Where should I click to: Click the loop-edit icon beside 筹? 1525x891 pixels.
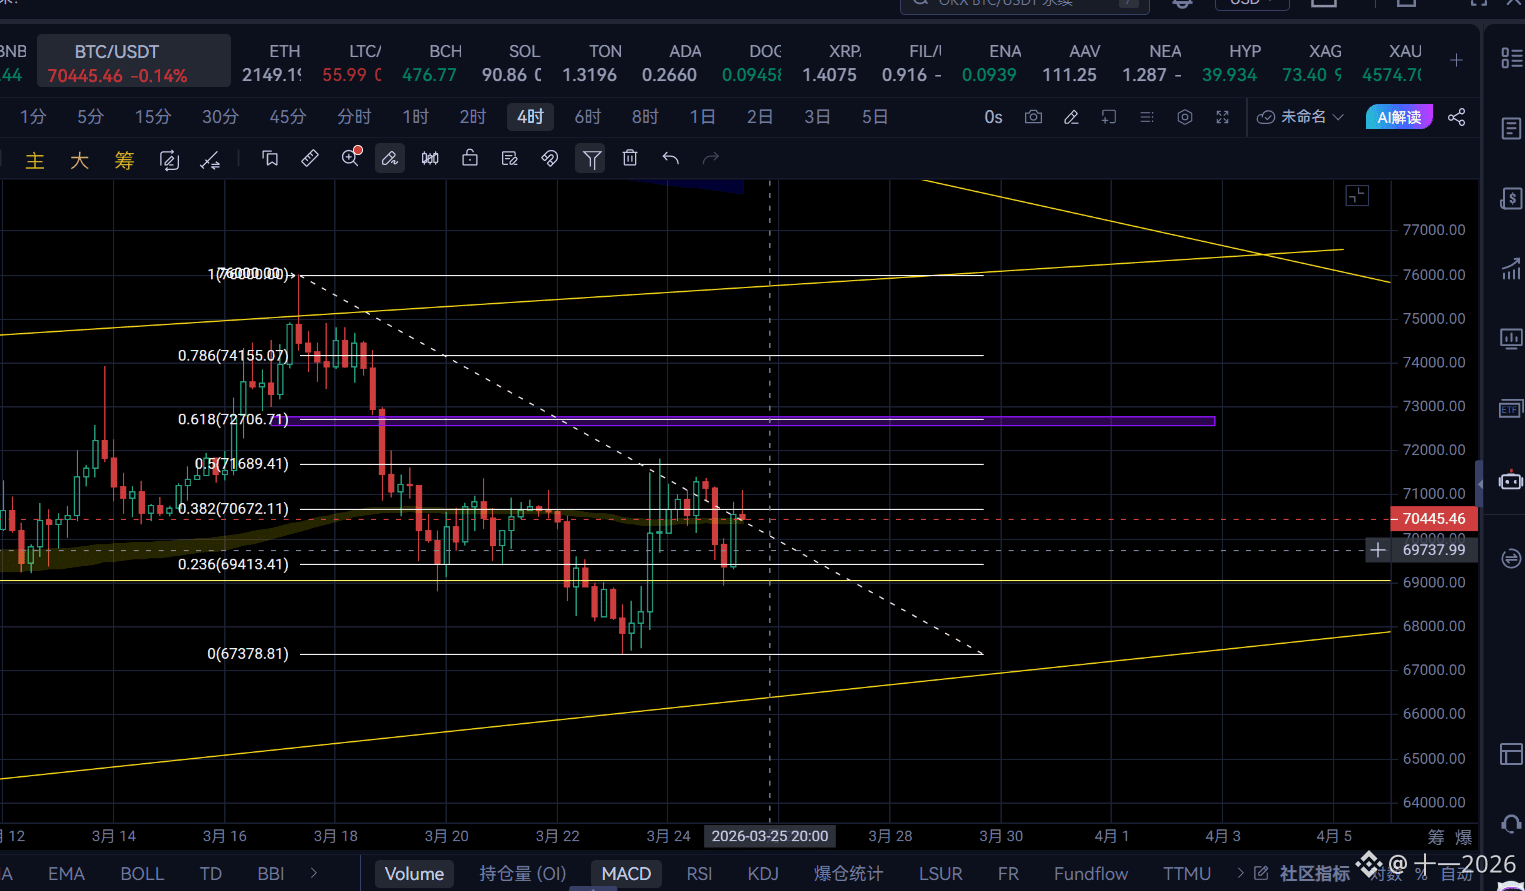coord(169,161)
